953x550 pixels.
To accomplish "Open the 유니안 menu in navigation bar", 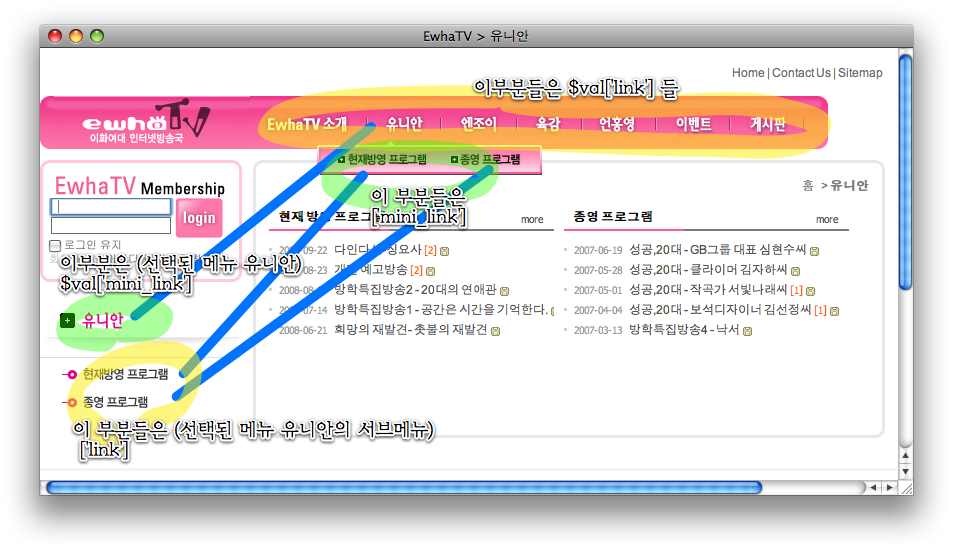I will [x=404, y=124].
